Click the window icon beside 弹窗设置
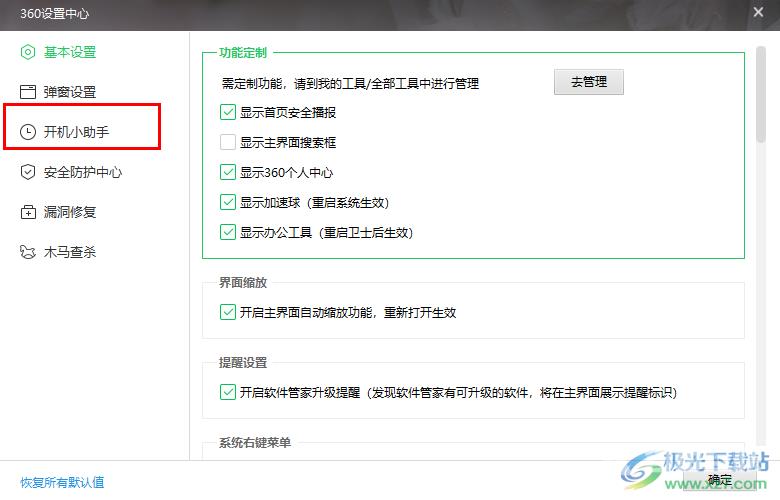780x500 pixels. 28,92
